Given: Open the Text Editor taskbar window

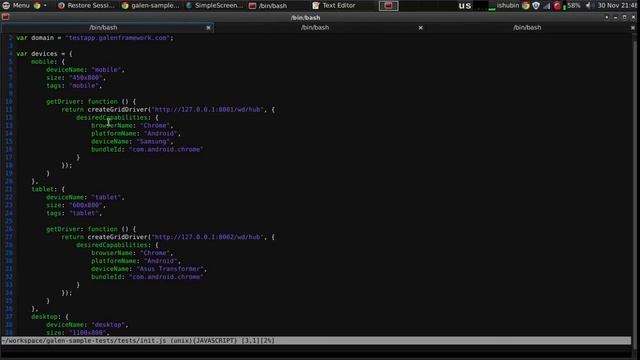Looking at the screenshot, I should 334,5.
